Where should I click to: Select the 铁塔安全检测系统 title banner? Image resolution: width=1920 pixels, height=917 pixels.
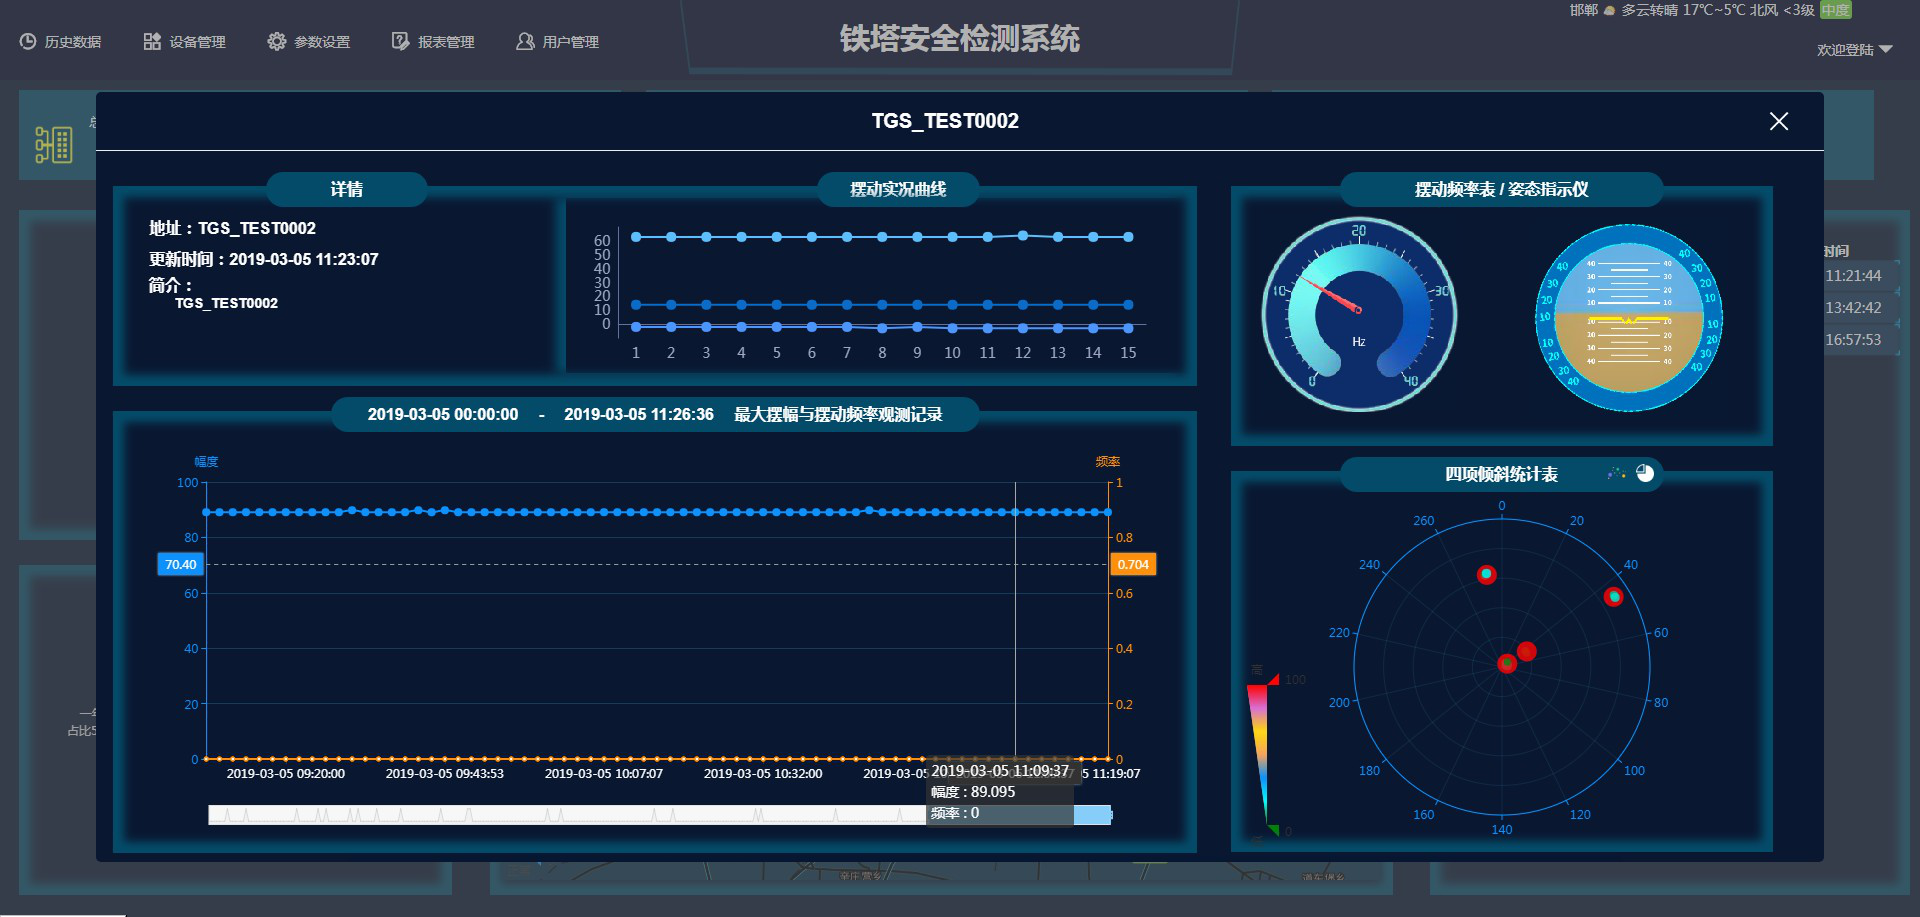click(960, 40)
